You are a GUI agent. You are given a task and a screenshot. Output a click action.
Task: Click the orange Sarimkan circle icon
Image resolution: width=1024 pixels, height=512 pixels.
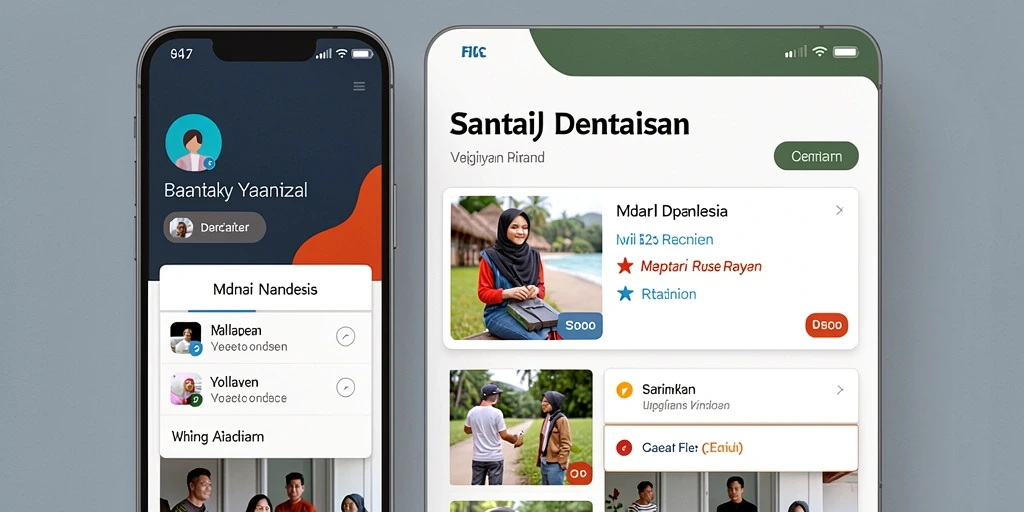click(624, 391)
